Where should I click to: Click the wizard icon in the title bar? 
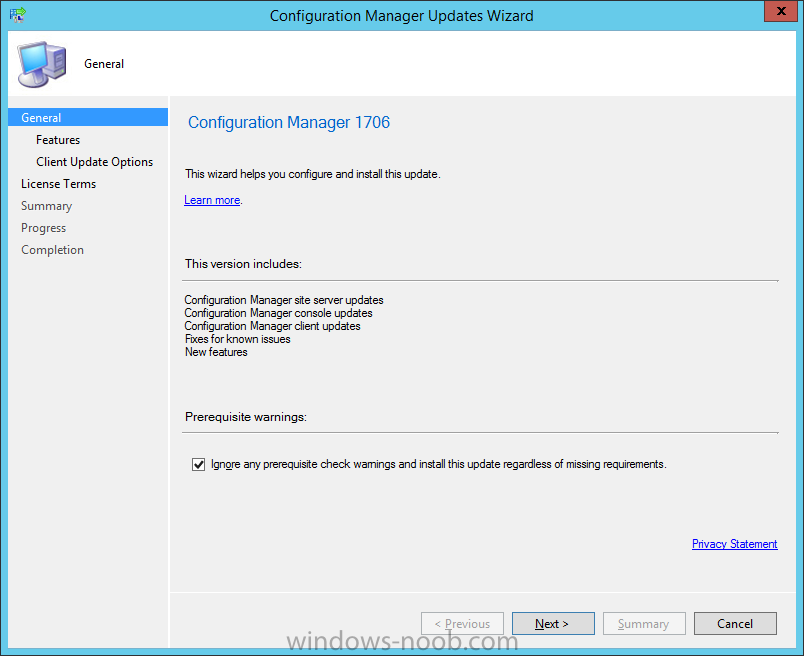(17, 15)
